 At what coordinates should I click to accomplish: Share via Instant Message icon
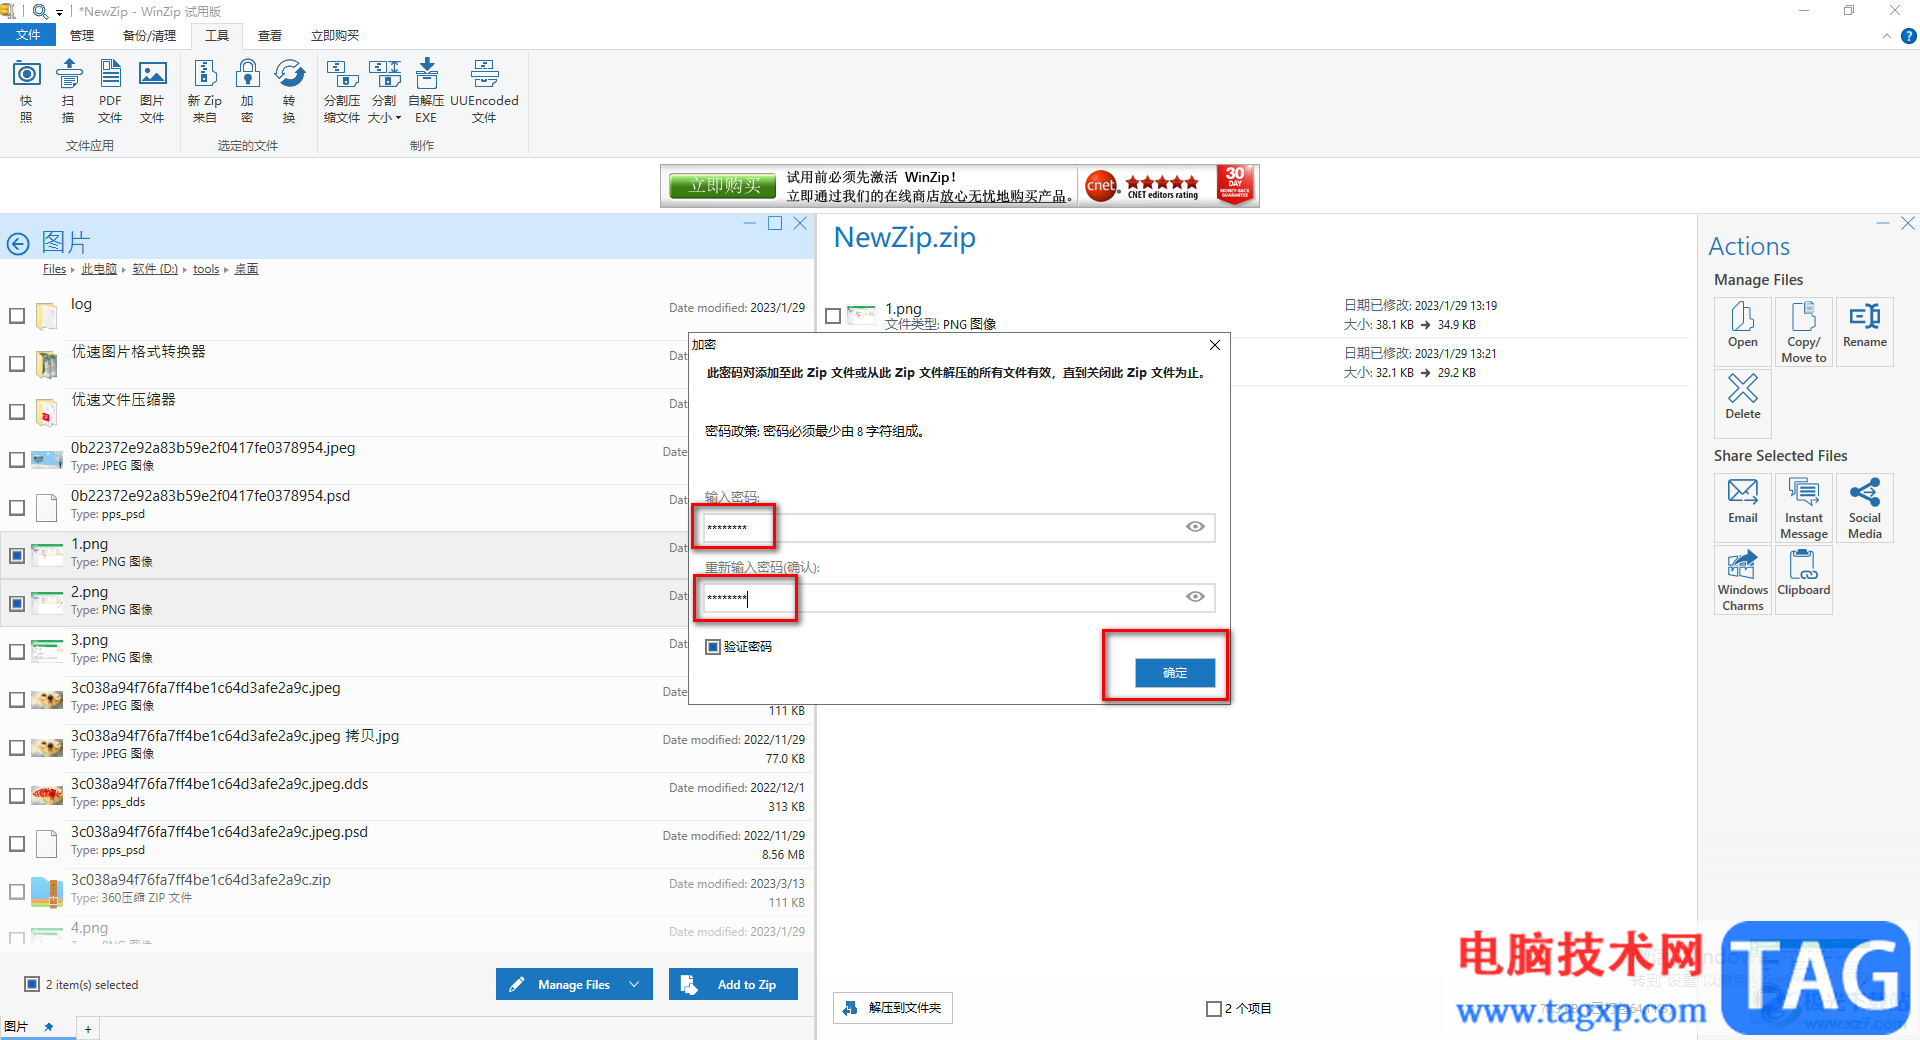pos(1804,507)
